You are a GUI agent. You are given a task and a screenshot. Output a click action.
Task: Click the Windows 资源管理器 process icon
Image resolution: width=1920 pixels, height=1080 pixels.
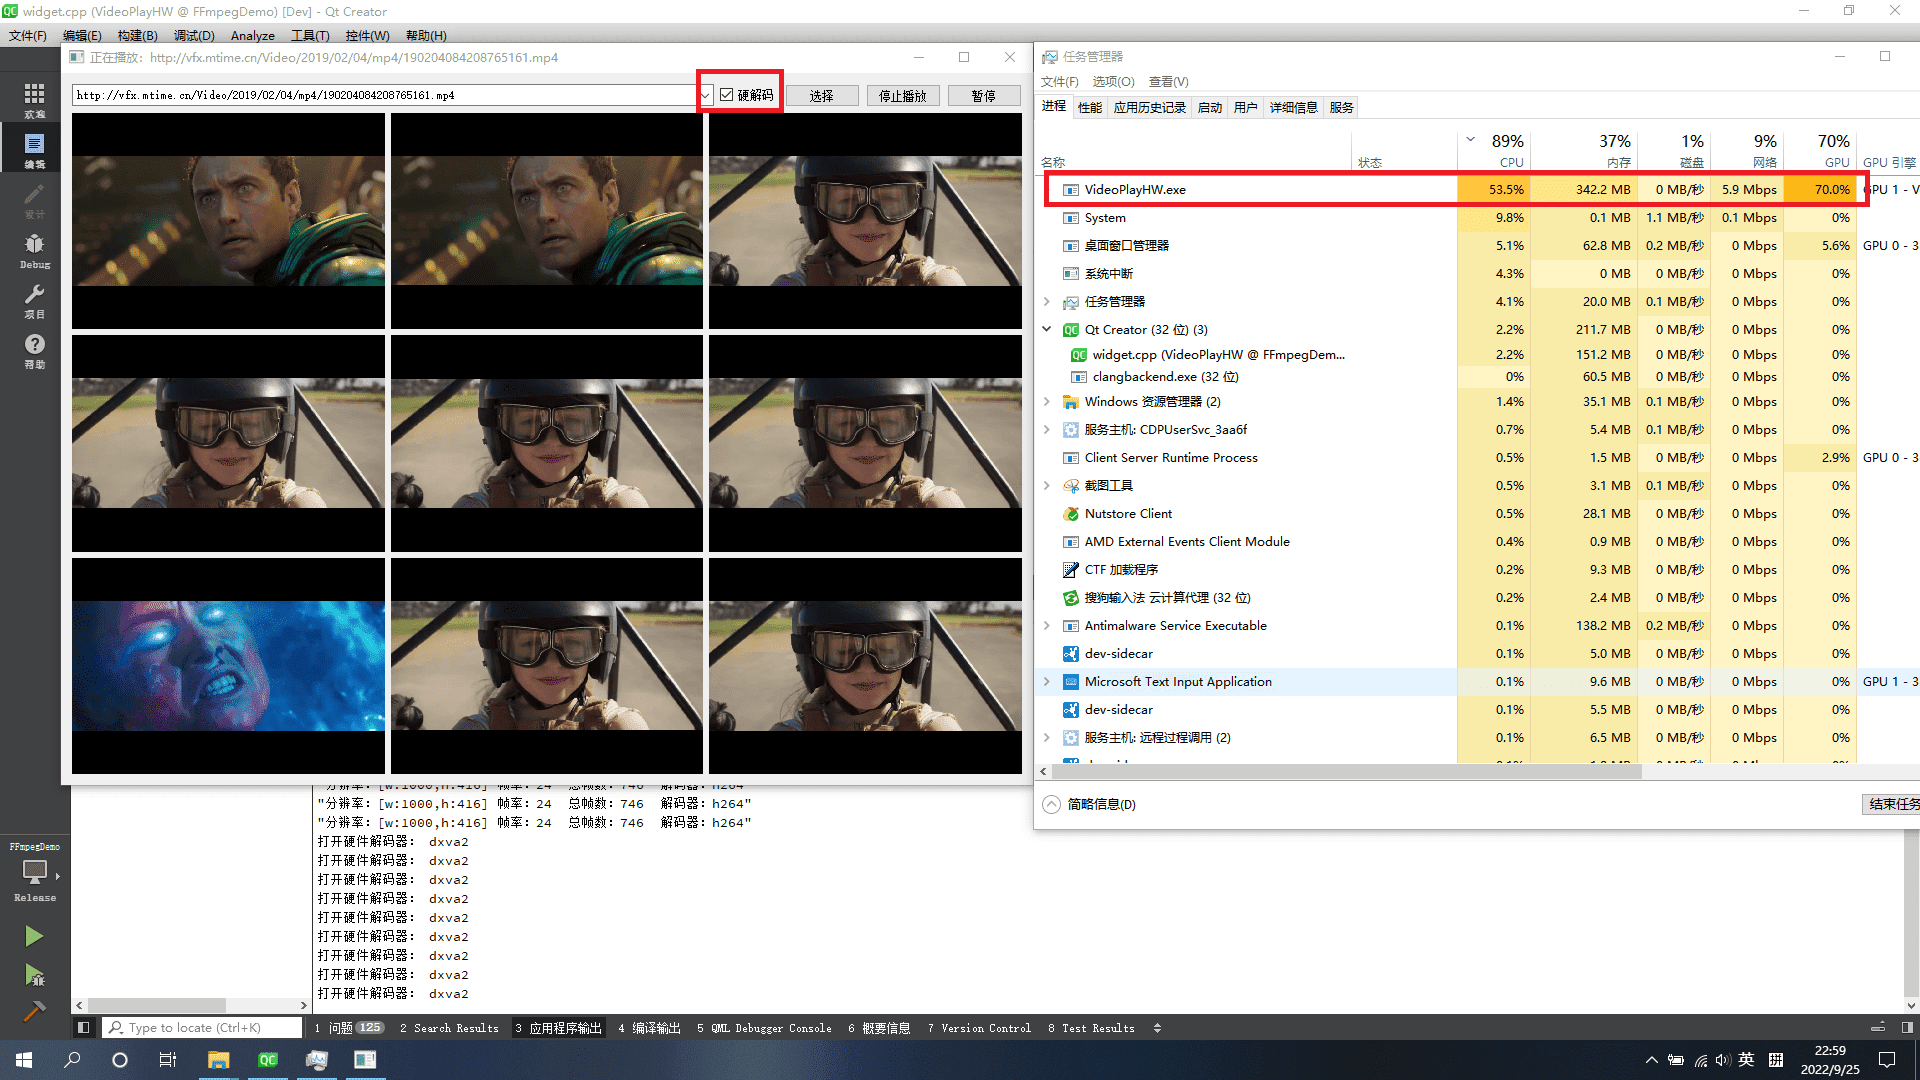1071,402
